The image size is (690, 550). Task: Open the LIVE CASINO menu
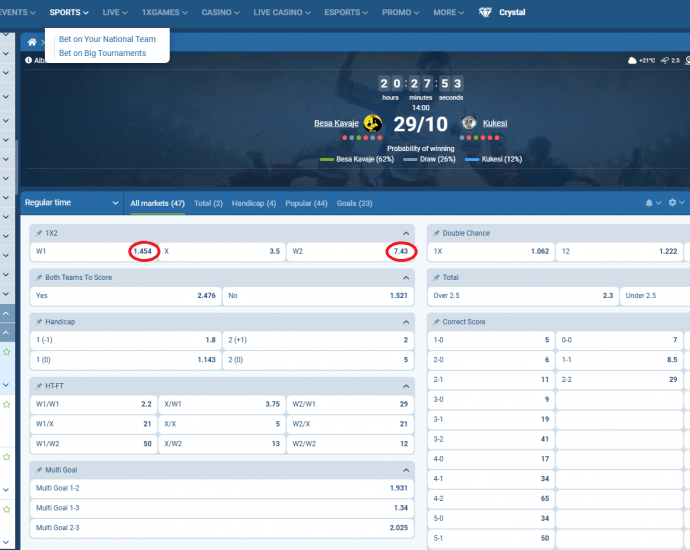(x=282, y=12)
